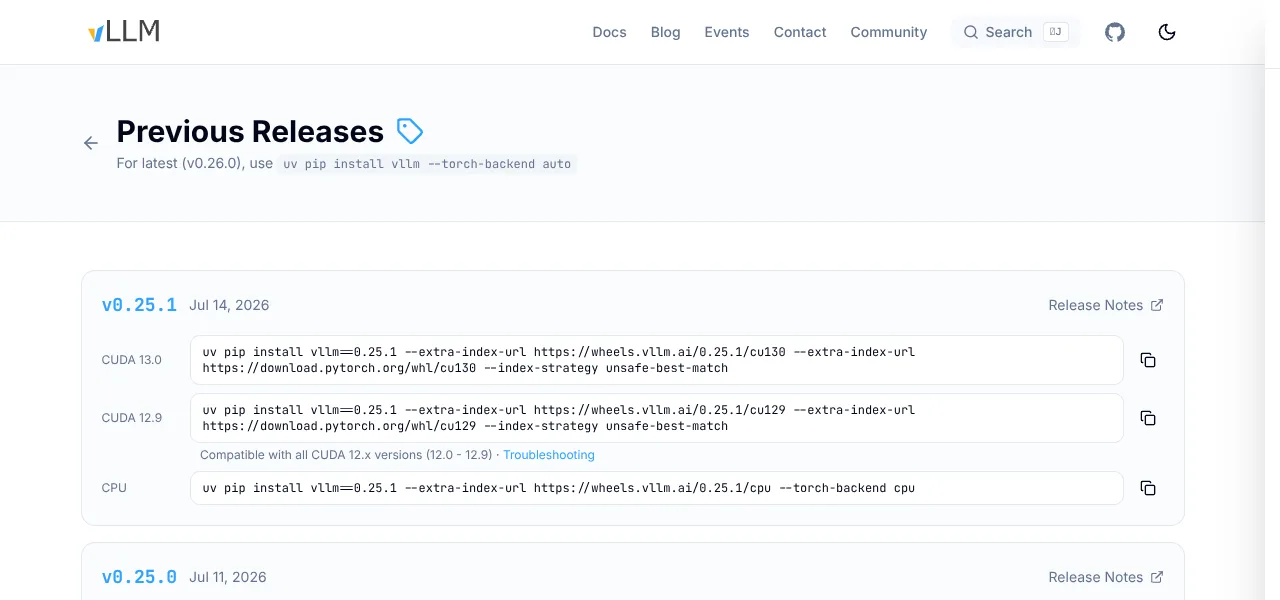
Task: Select the CUDA 13.0 install command text
Action: point(657,360)
